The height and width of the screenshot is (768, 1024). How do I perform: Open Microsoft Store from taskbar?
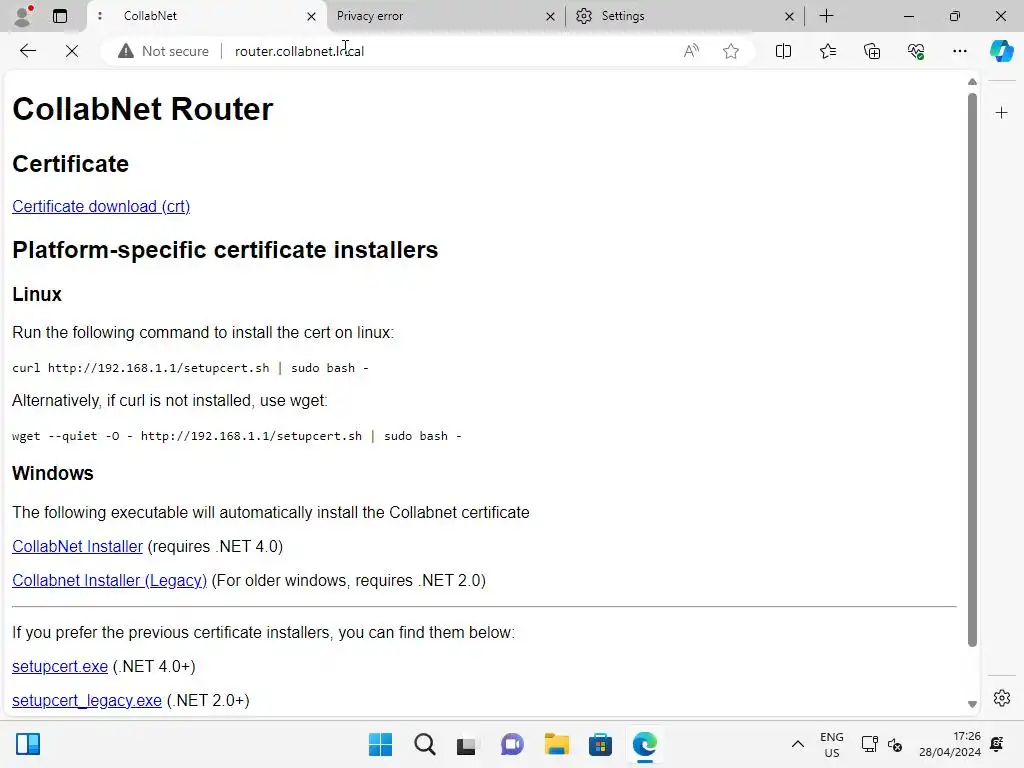click(x=600, y=744)
